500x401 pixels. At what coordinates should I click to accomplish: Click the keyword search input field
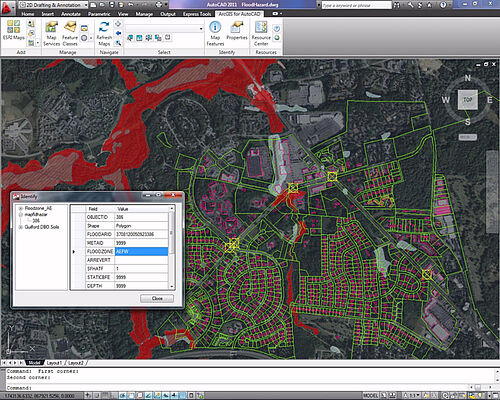[x=356, y=5]
